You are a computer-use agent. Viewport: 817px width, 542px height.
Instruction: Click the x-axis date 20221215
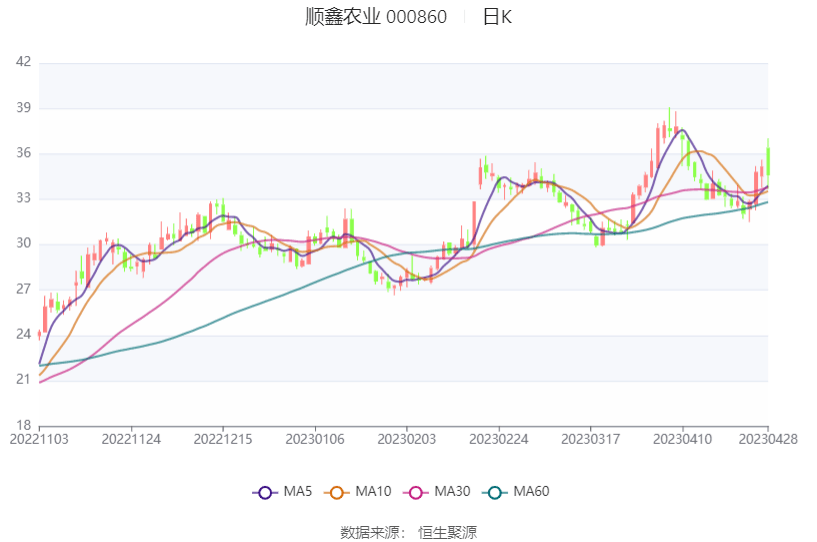pyautogui.click(x=223, y=439)
